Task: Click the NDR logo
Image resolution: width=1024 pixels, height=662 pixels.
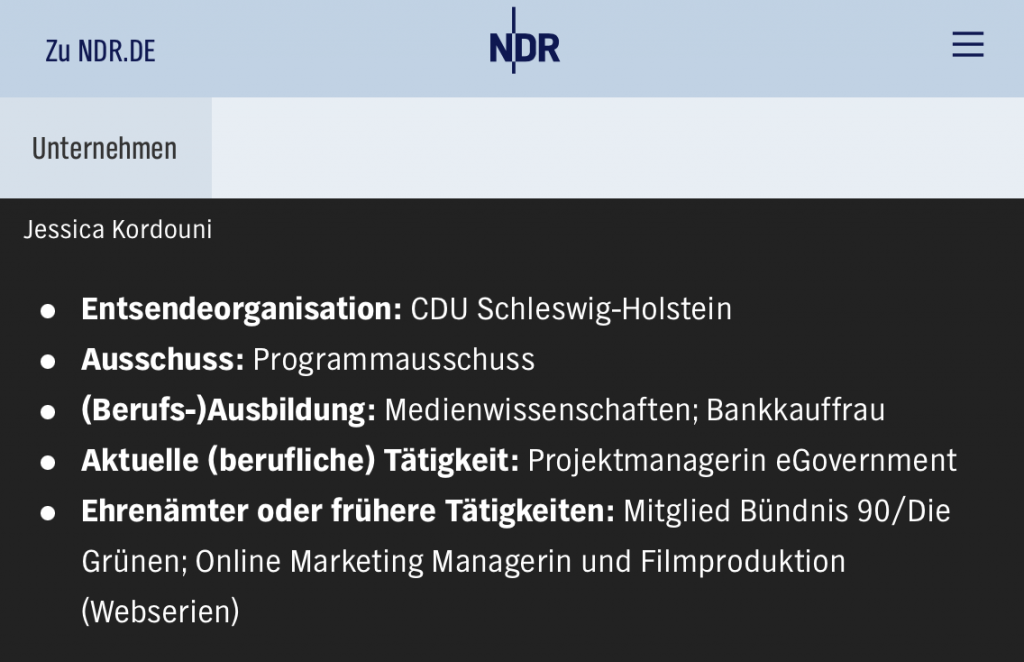Action: (x=524, y=47)
